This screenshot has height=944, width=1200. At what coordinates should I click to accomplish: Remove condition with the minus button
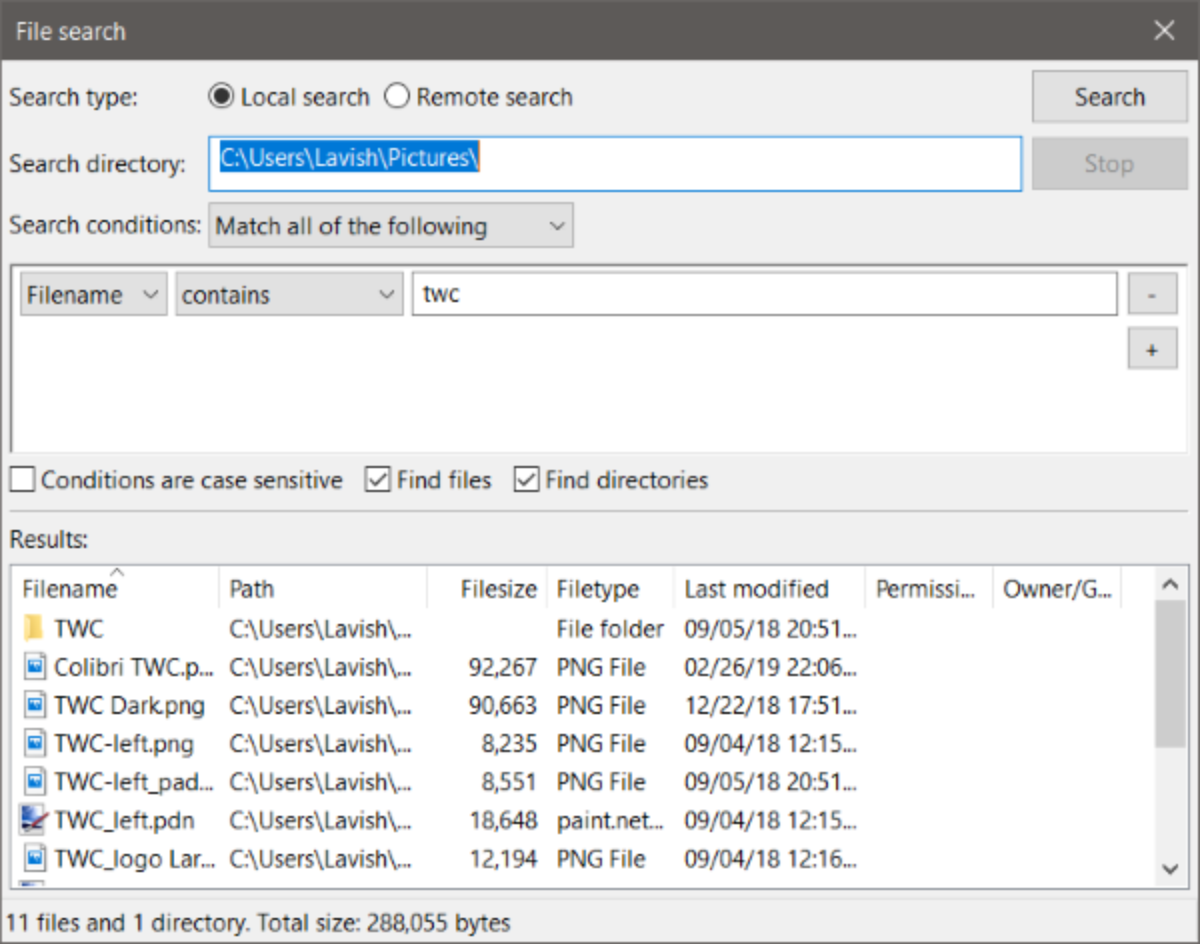[1152, 296]
